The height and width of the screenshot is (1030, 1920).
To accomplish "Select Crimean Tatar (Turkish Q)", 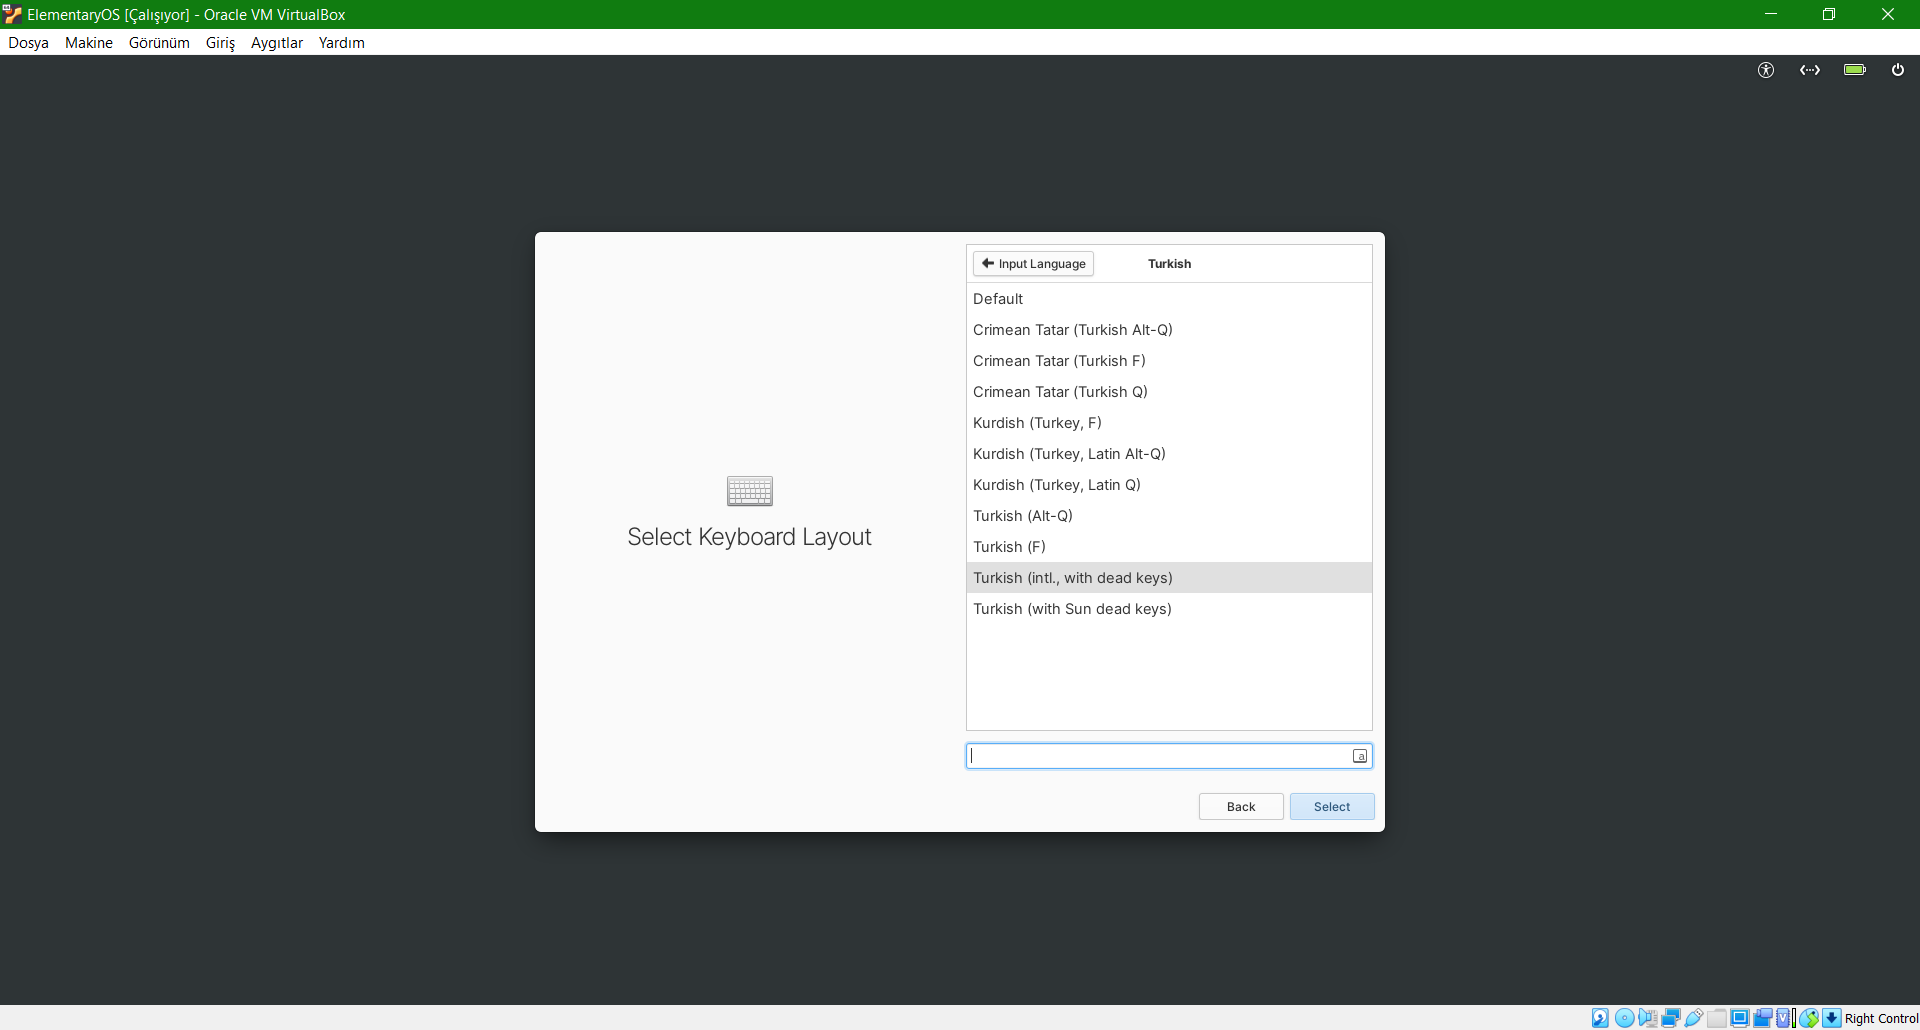I will click(x=1169, y=392).
